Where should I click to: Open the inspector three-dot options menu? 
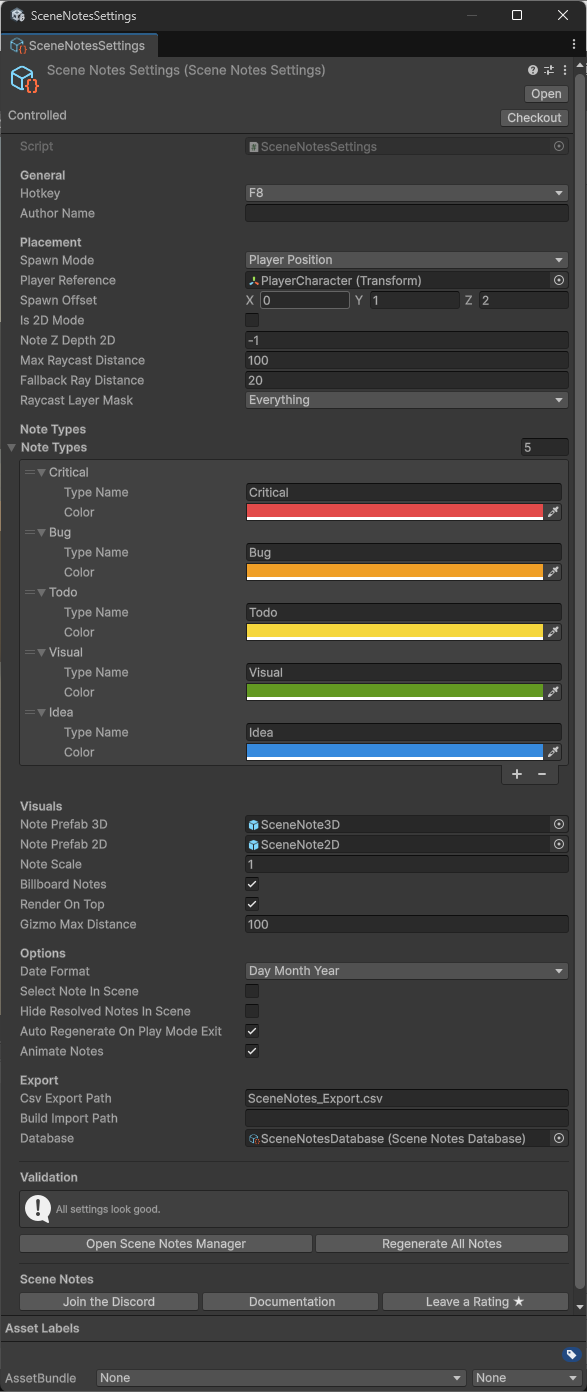(565, 71)
